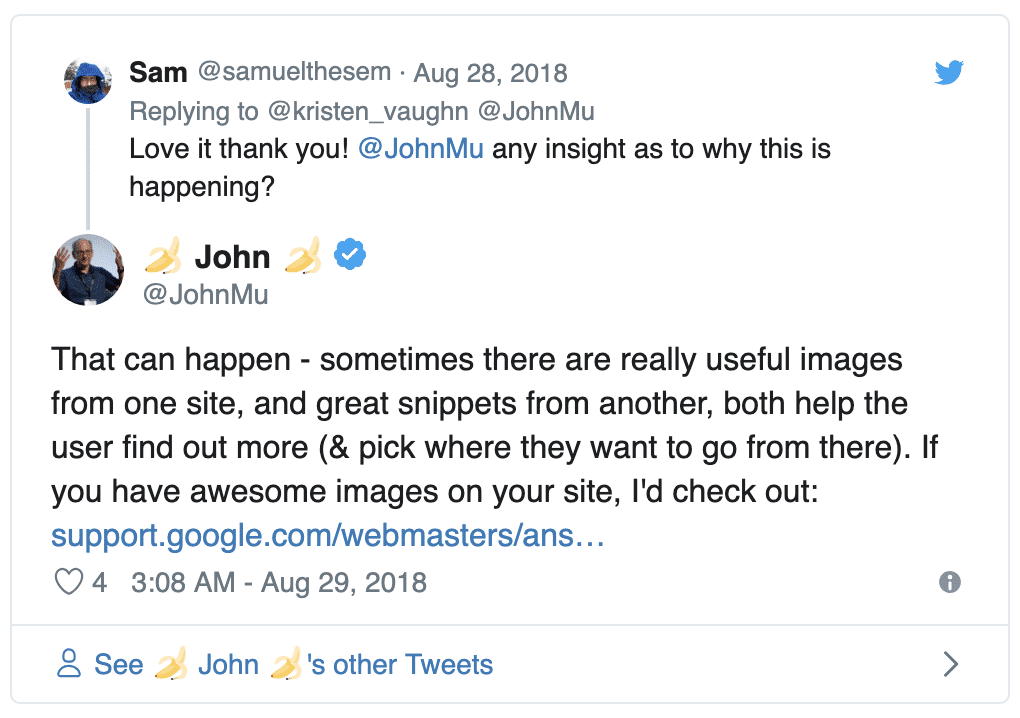Open John's profile avatar photo
1020x718 pixels.
coord(88,270)
